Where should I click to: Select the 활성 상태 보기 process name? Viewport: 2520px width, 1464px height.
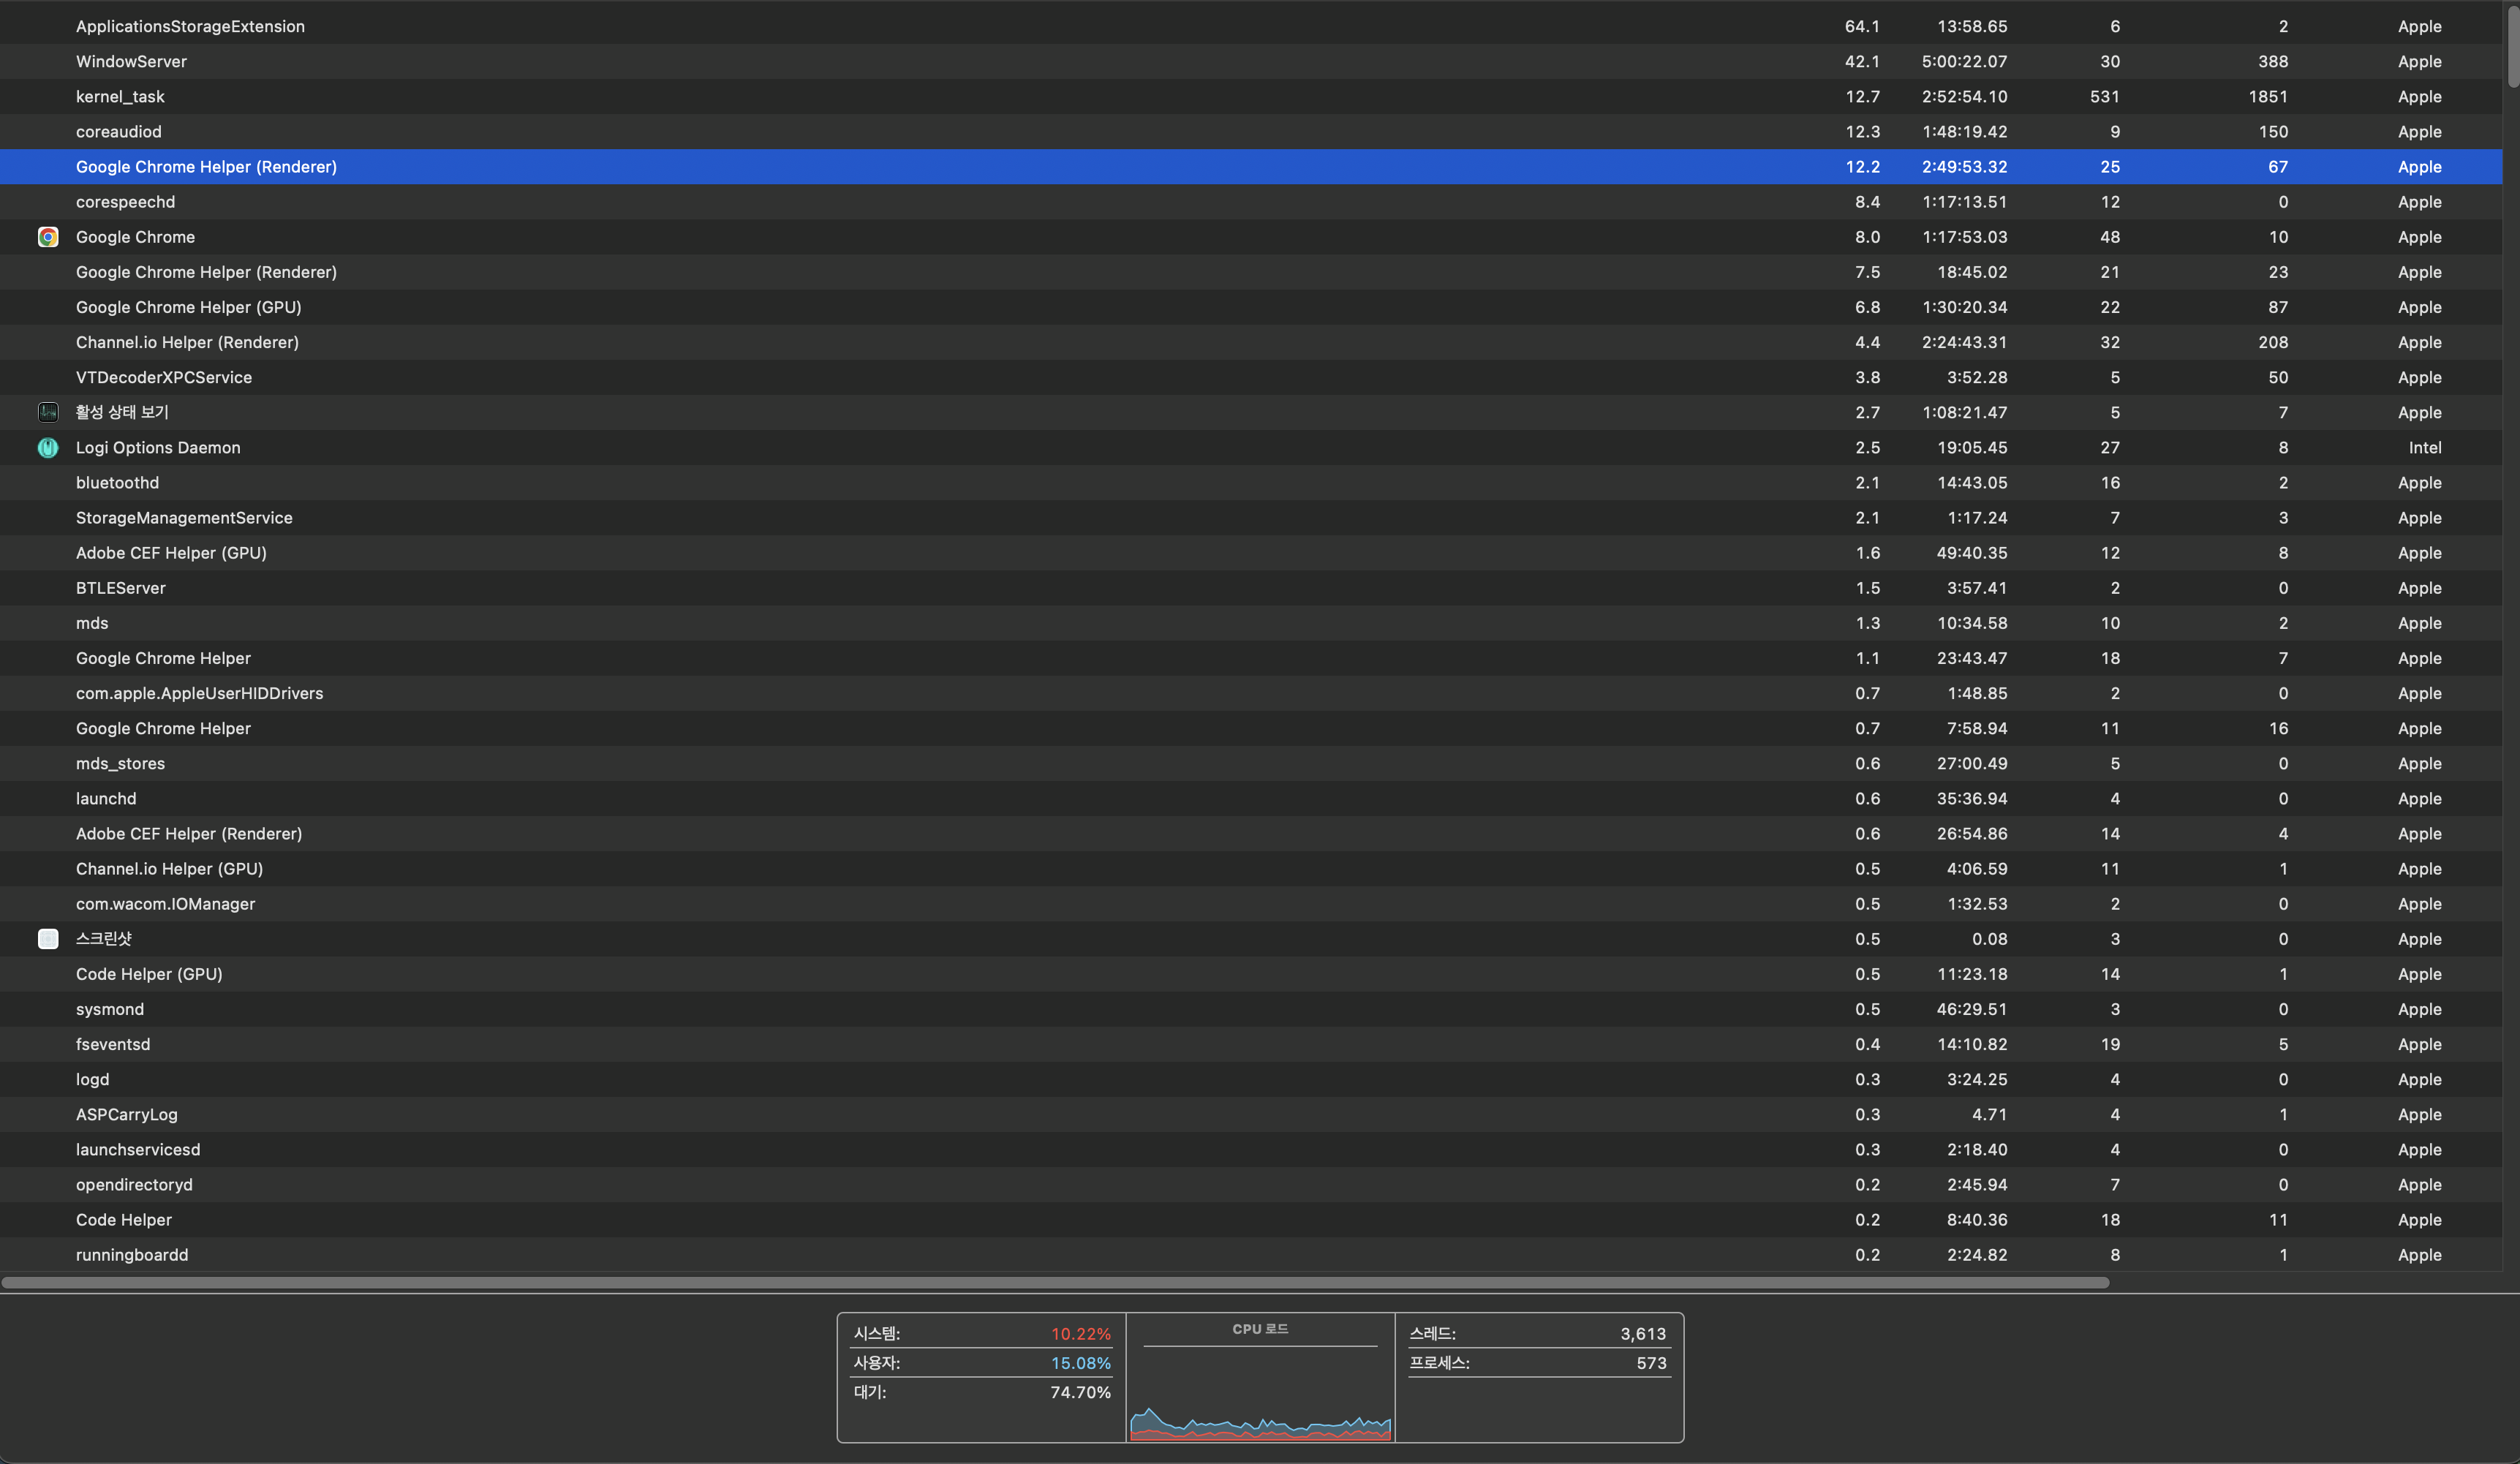[122, 412]
